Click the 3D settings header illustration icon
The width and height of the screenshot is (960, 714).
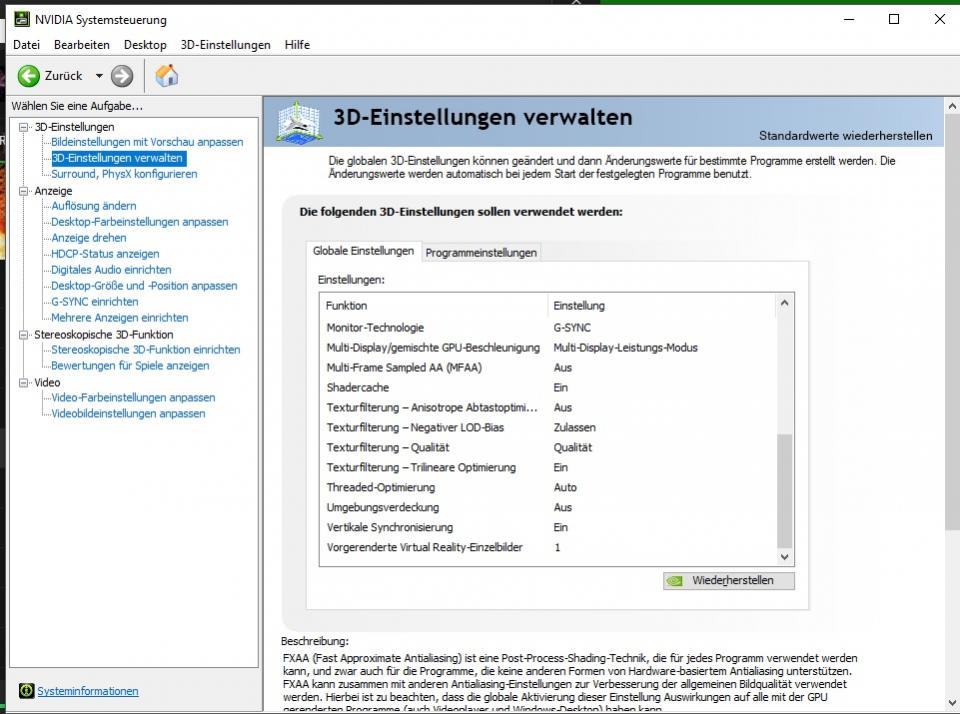[299, 121]
